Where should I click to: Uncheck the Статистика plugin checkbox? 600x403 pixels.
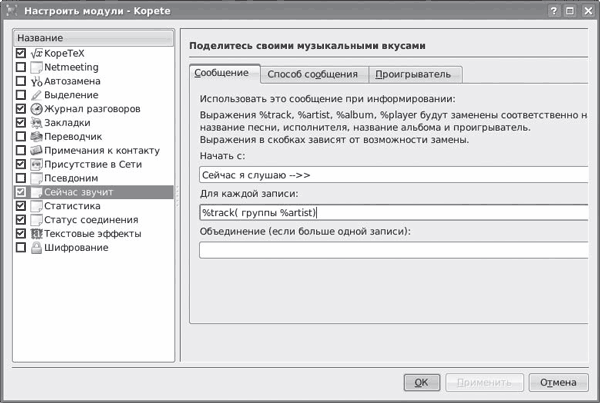(21, 205)
